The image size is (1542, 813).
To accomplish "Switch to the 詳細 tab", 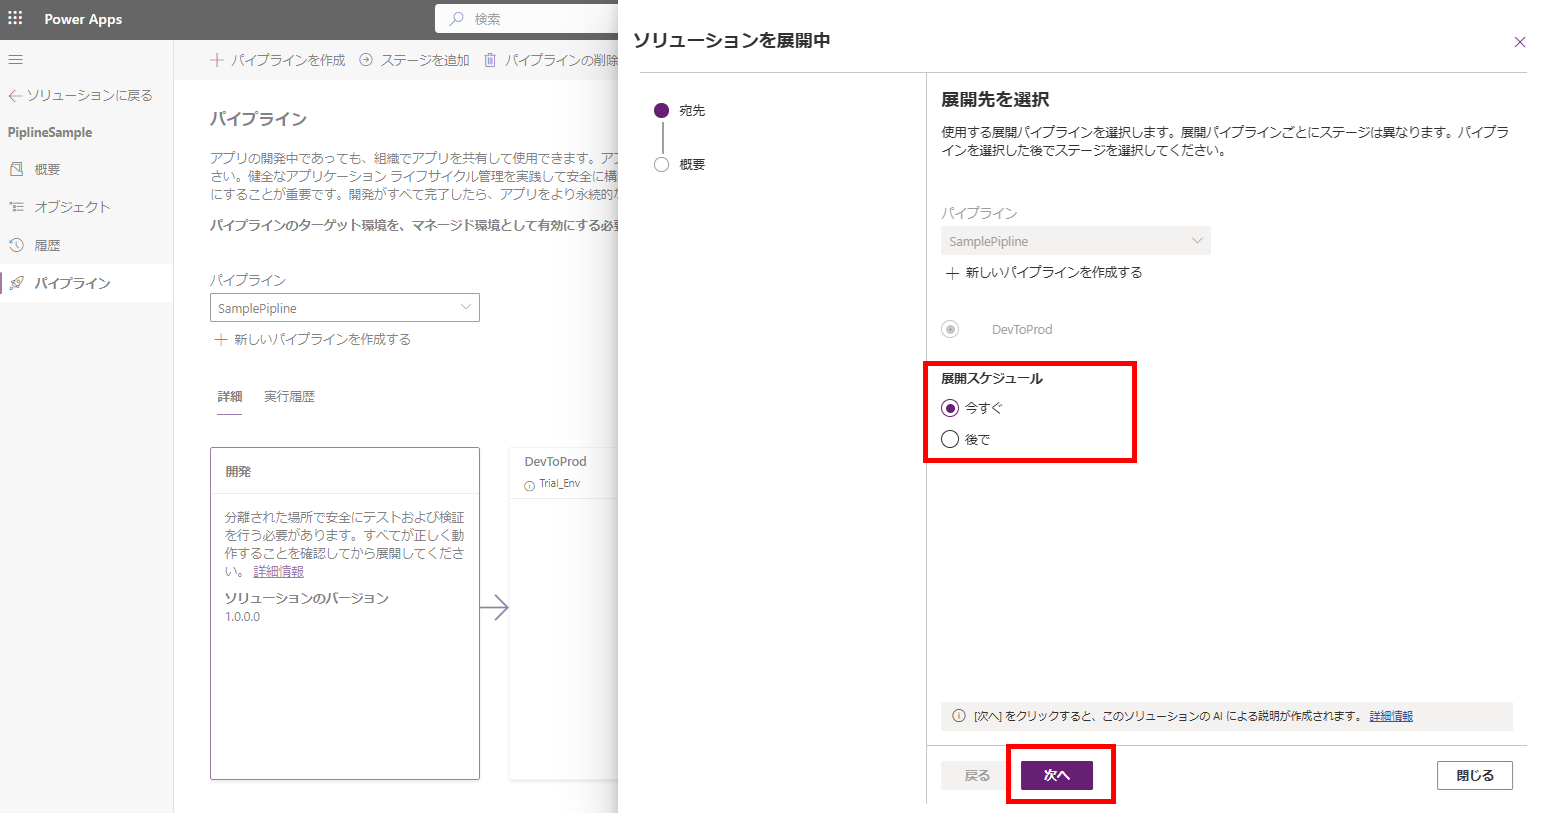I will (230, 397).
